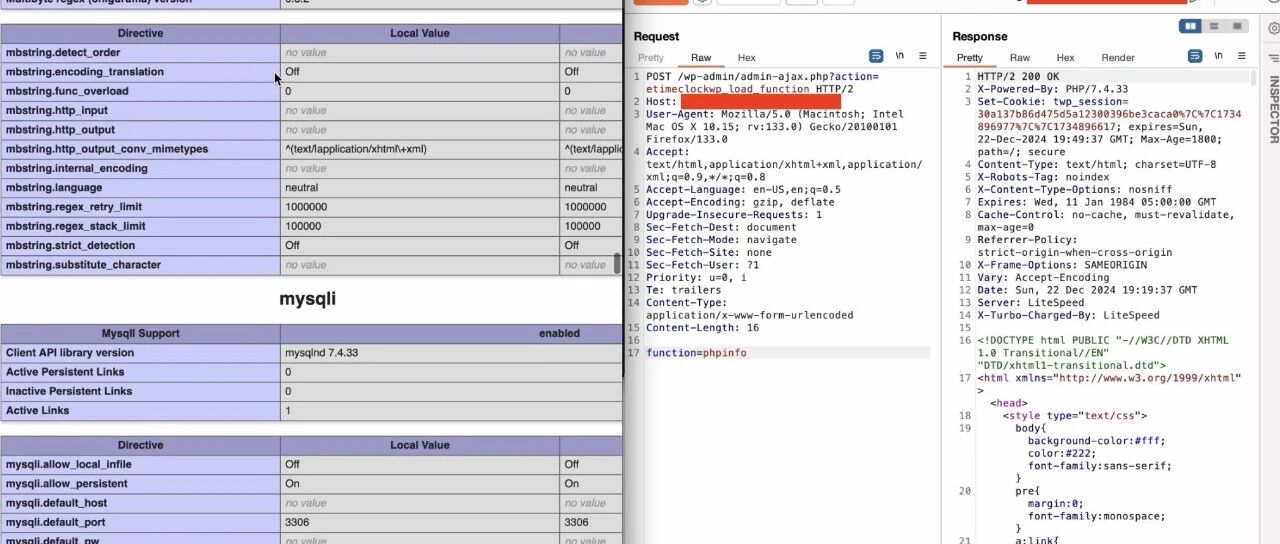
Task: Open inspector settings gear icon
Action: pyautogui.click(x=1273, y=29)
